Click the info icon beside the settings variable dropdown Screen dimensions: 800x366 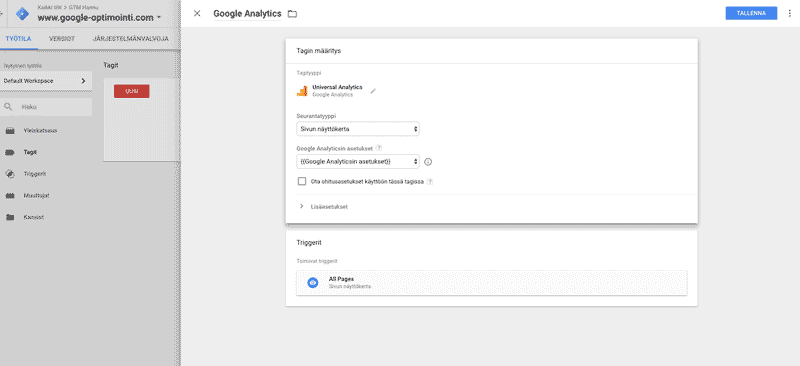coord(428,162)
